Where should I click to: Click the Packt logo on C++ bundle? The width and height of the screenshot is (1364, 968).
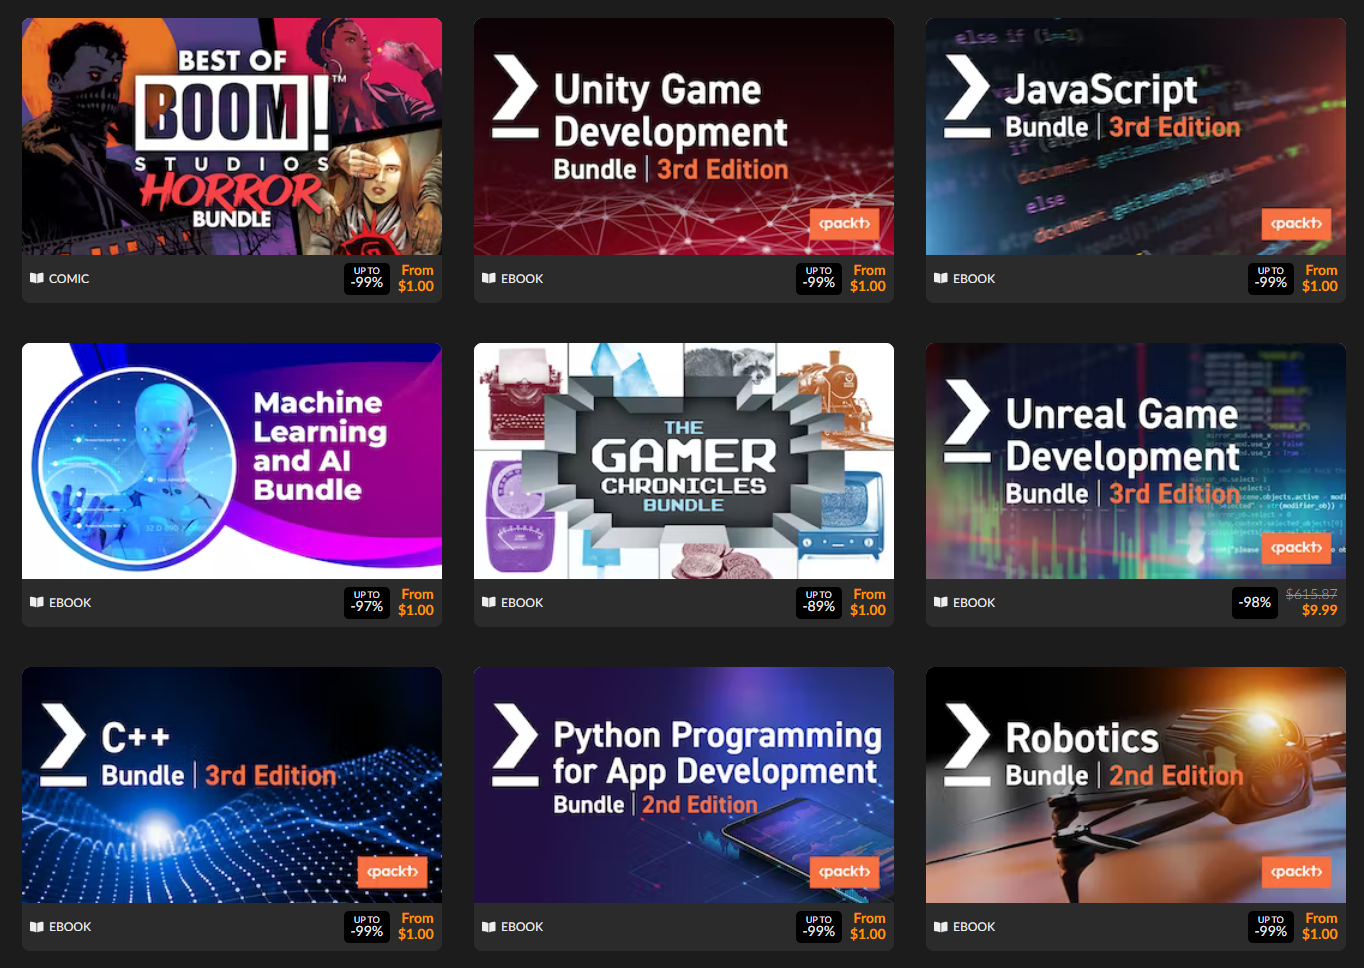pyautogui.click(x=393, y=871)
